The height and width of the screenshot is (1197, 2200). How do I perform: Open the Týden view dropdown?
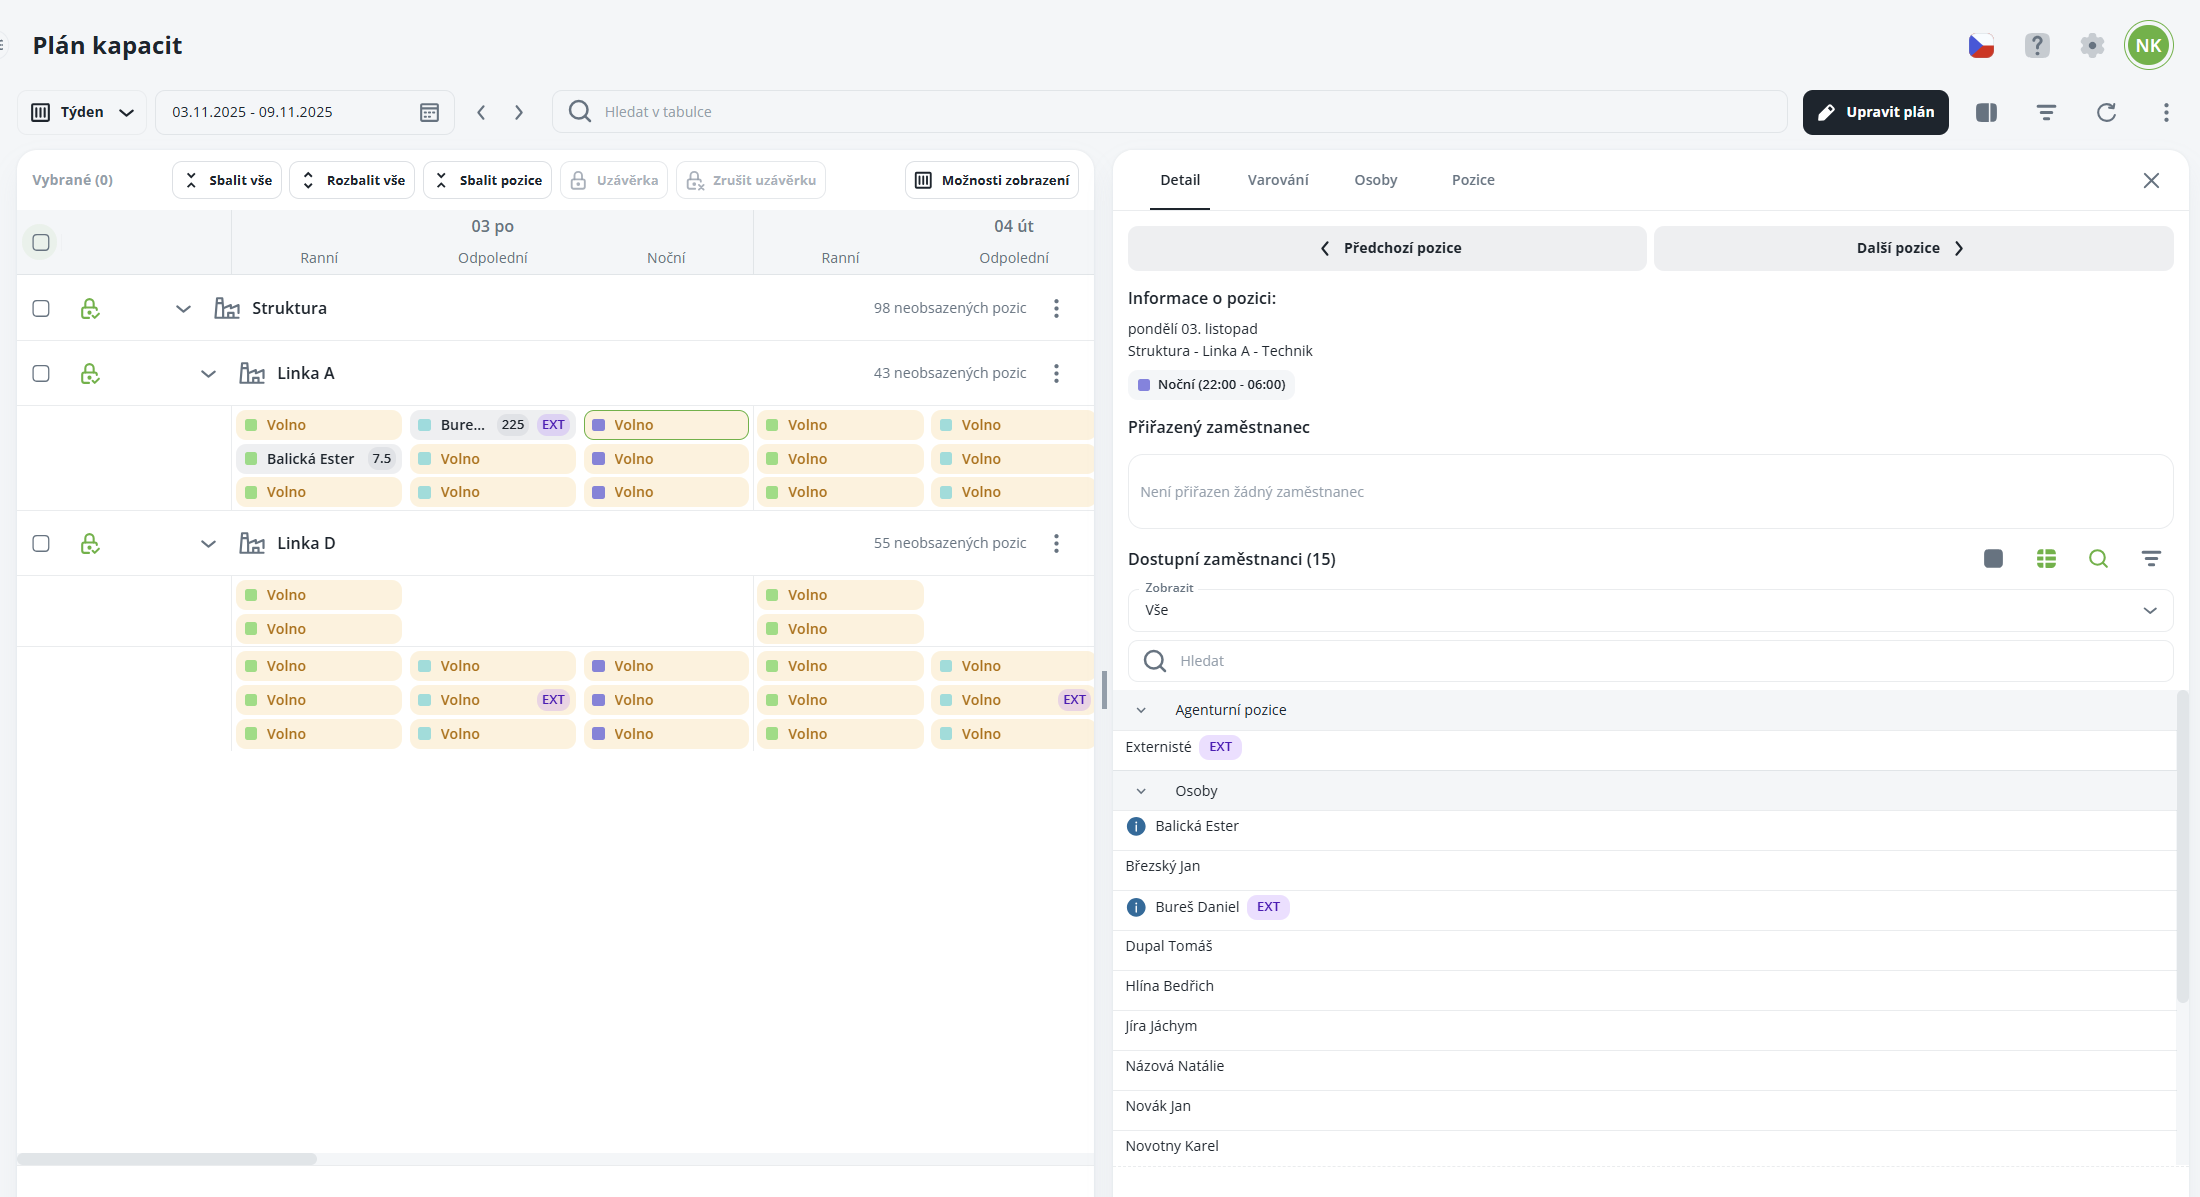point(82,112)
